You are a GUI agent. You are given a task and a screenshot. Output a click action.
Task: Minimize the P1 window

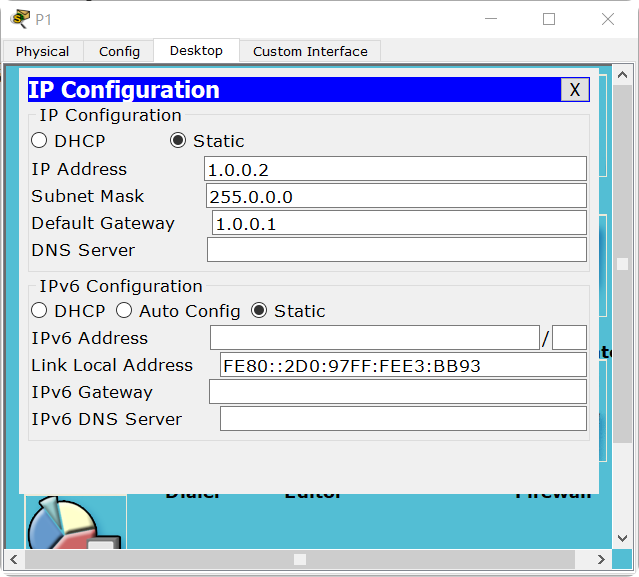[x=491, y=19]
